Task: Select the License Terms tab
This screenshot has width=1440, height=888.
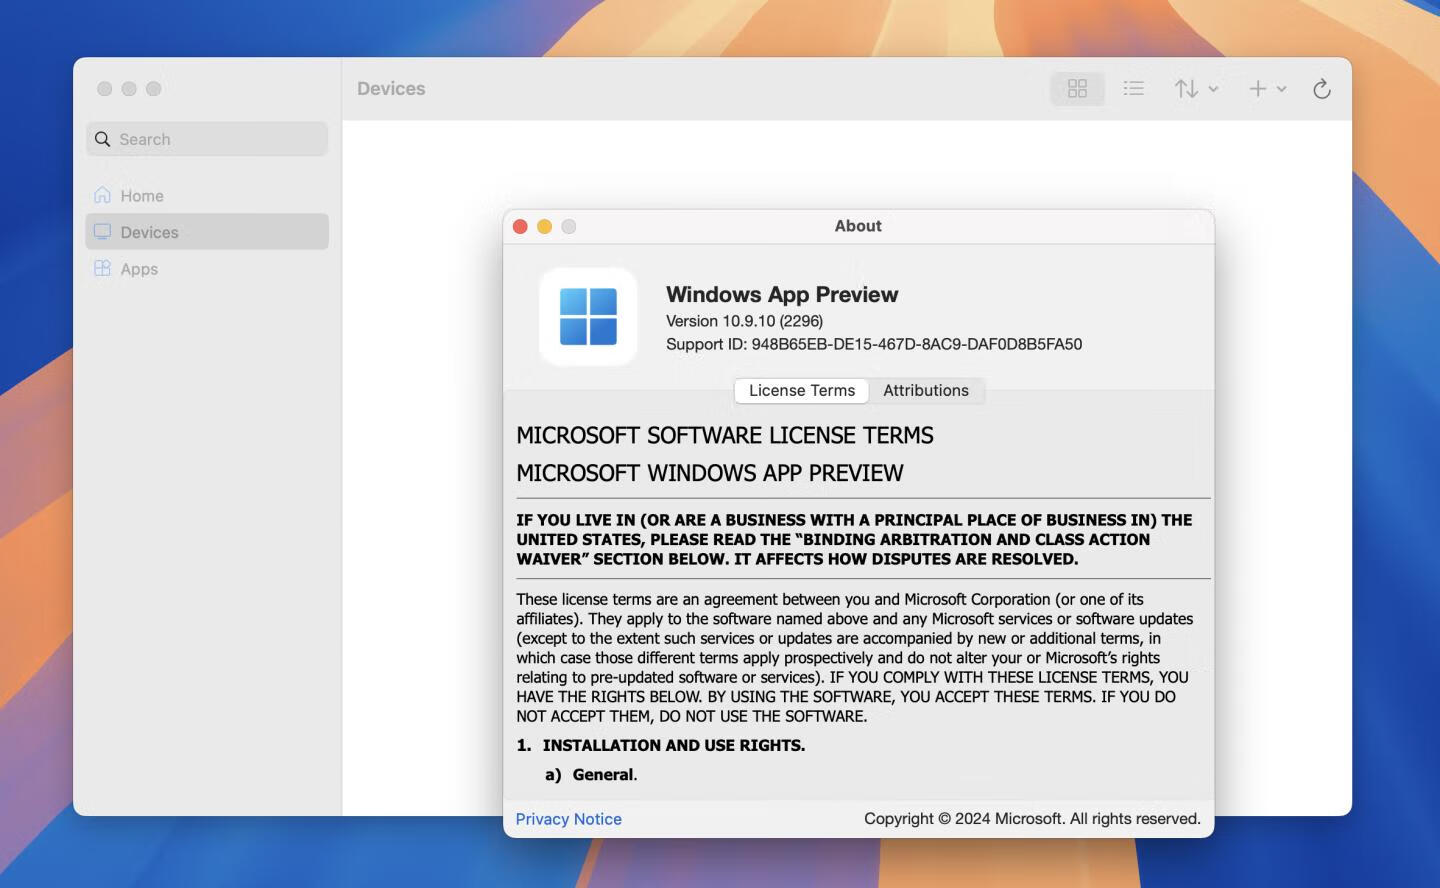Action: click(802, 391)
